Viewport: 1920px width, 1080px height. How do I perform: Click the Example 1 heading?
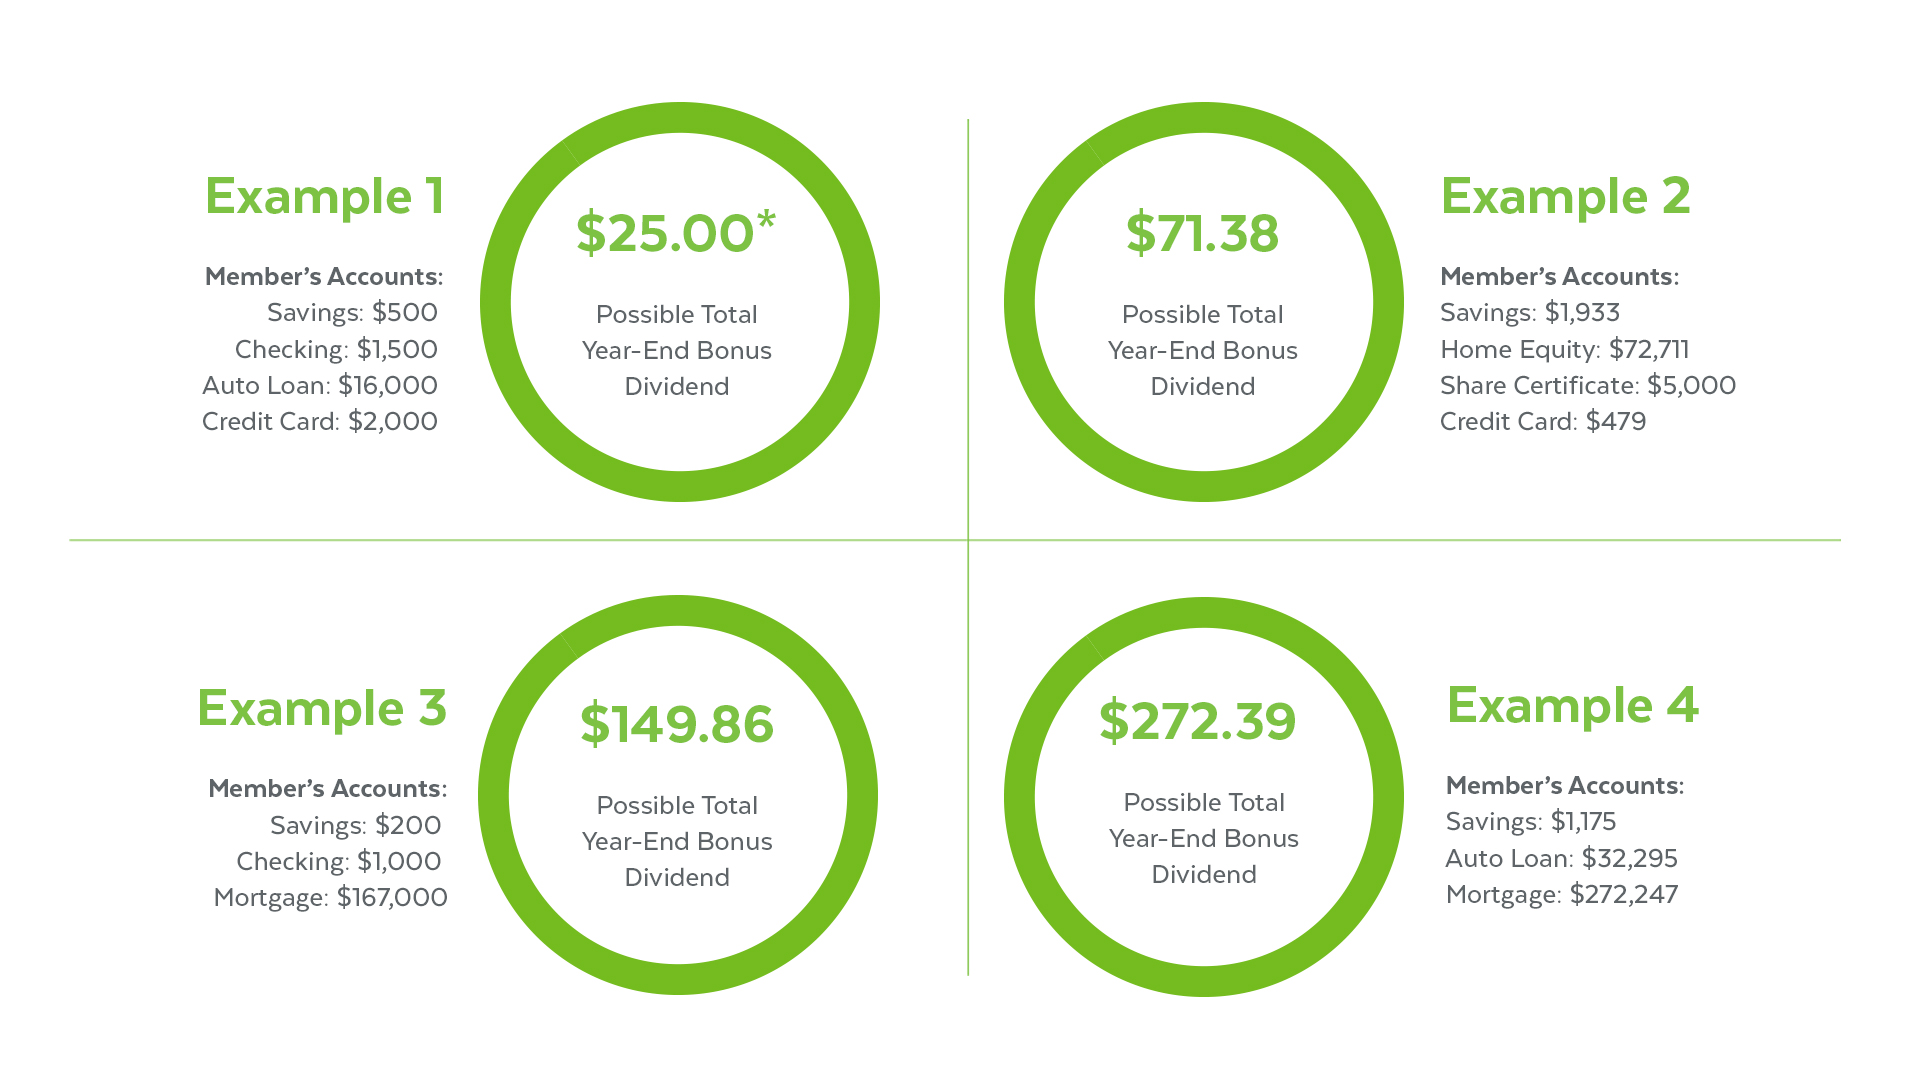324,197
